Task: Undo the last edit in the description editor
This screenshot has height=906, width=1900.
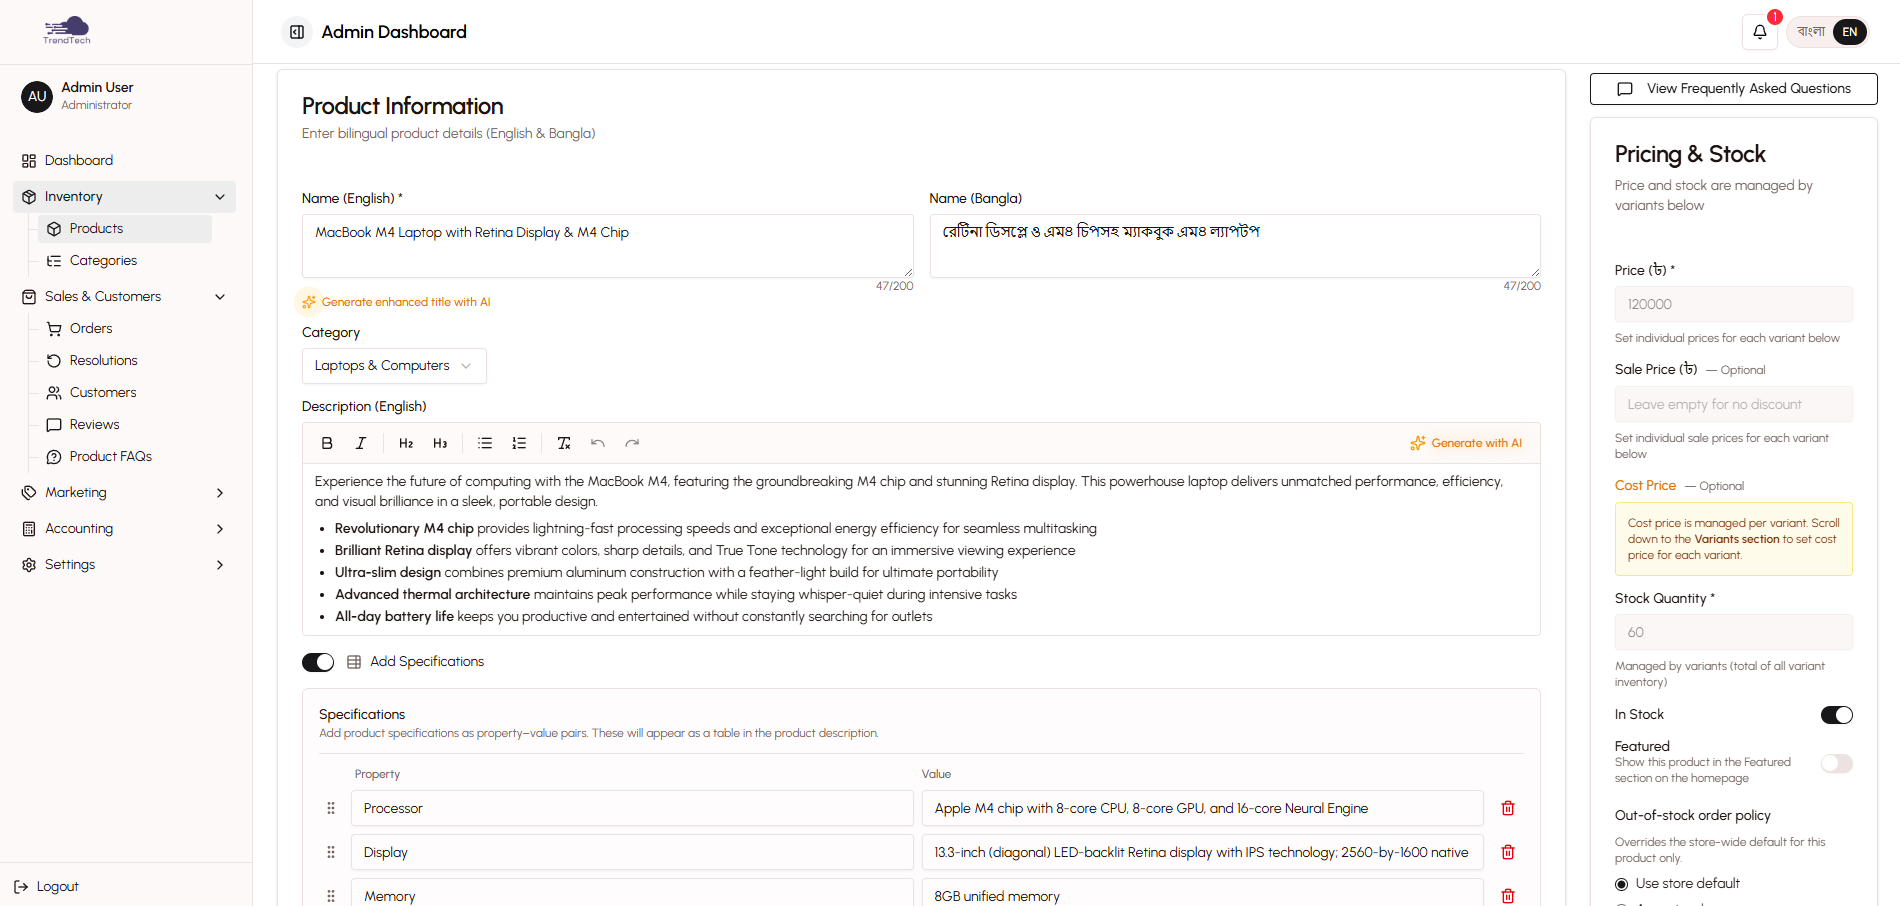Action: tap(597, 442)
